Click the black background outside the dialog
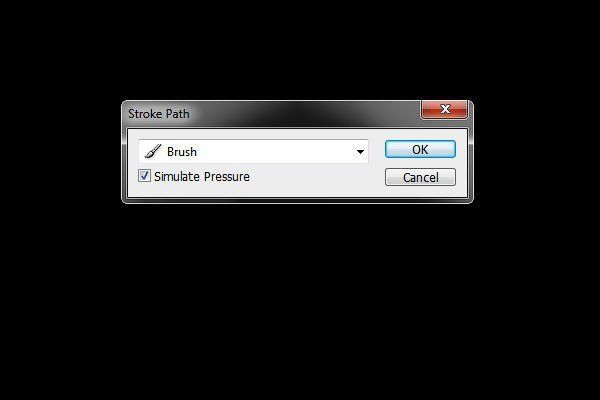 300,299
